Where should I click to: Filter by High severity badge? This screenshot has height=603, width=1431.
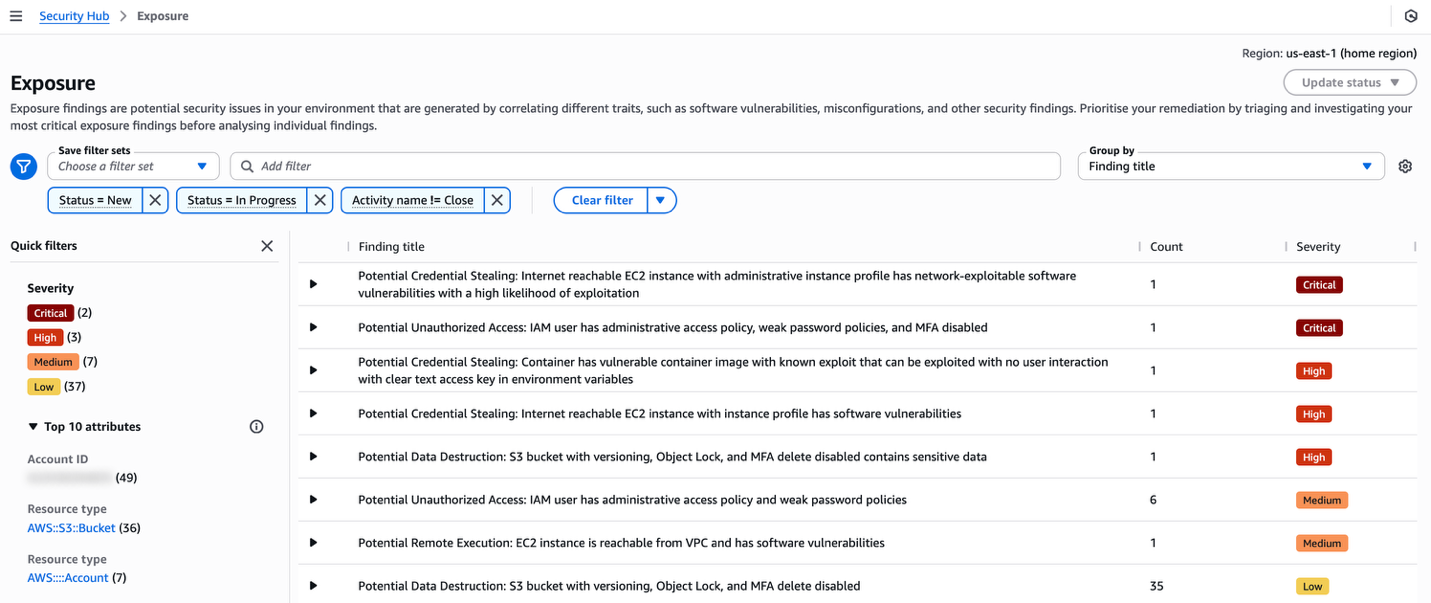coord(45,338)
